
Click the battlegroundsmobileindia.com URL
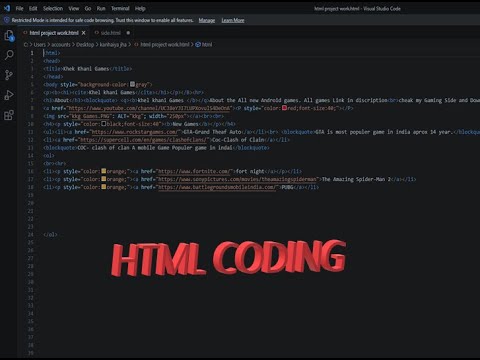pos(217,187)
